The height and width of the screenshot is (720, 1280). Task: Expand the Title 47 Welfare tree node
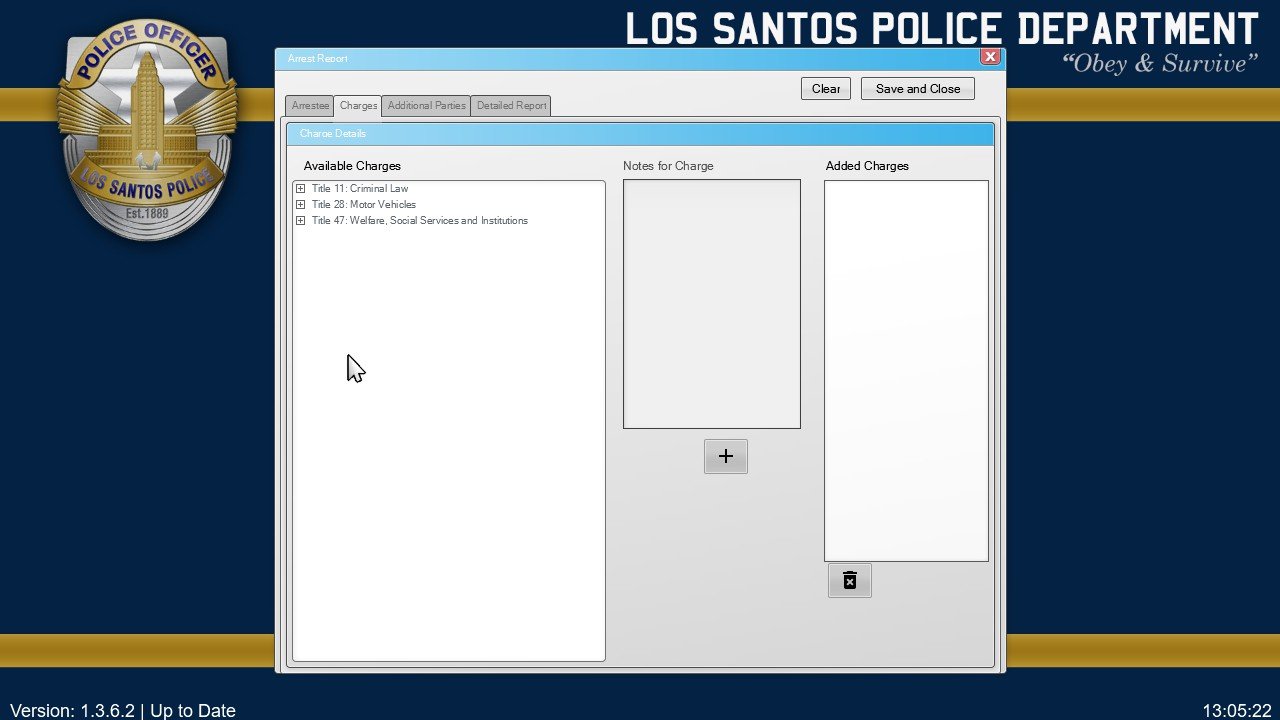300,221
